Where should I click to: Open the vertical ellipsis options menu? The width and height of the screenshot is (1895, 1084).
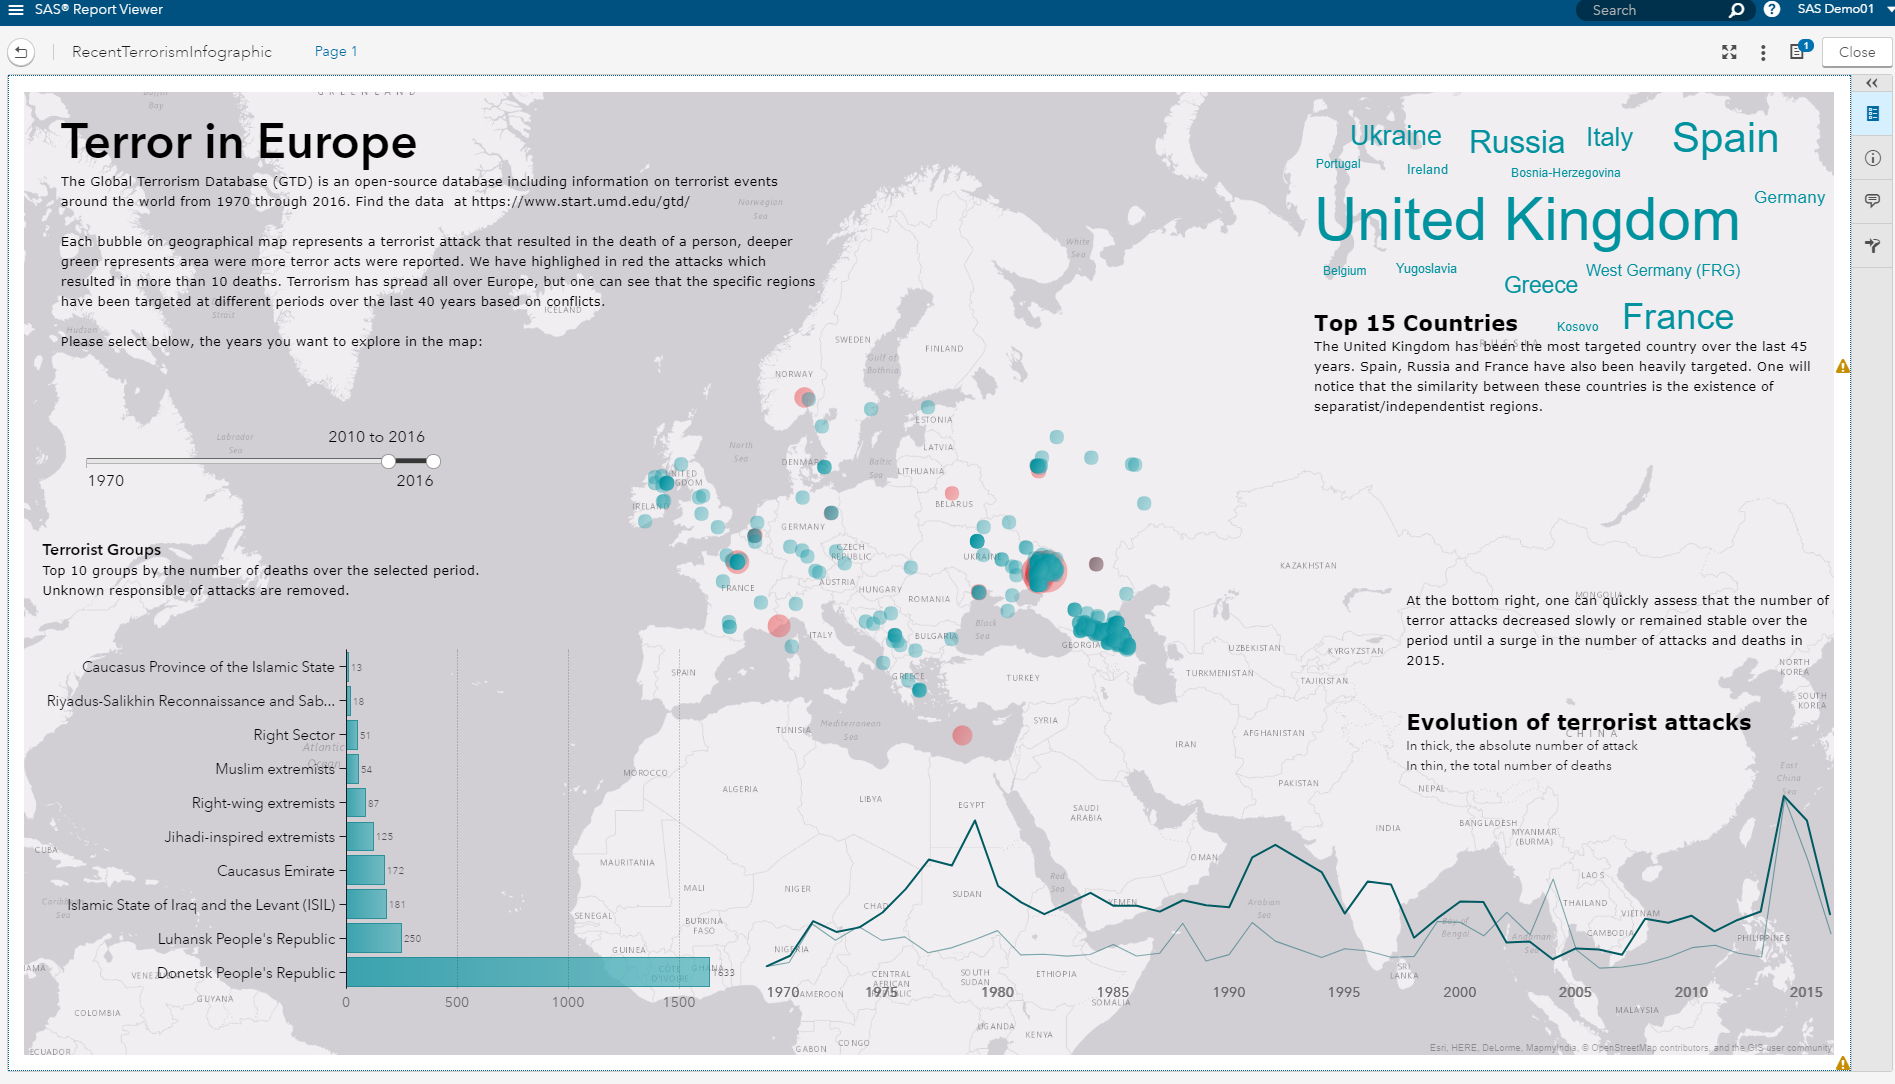click(1763, 52)
